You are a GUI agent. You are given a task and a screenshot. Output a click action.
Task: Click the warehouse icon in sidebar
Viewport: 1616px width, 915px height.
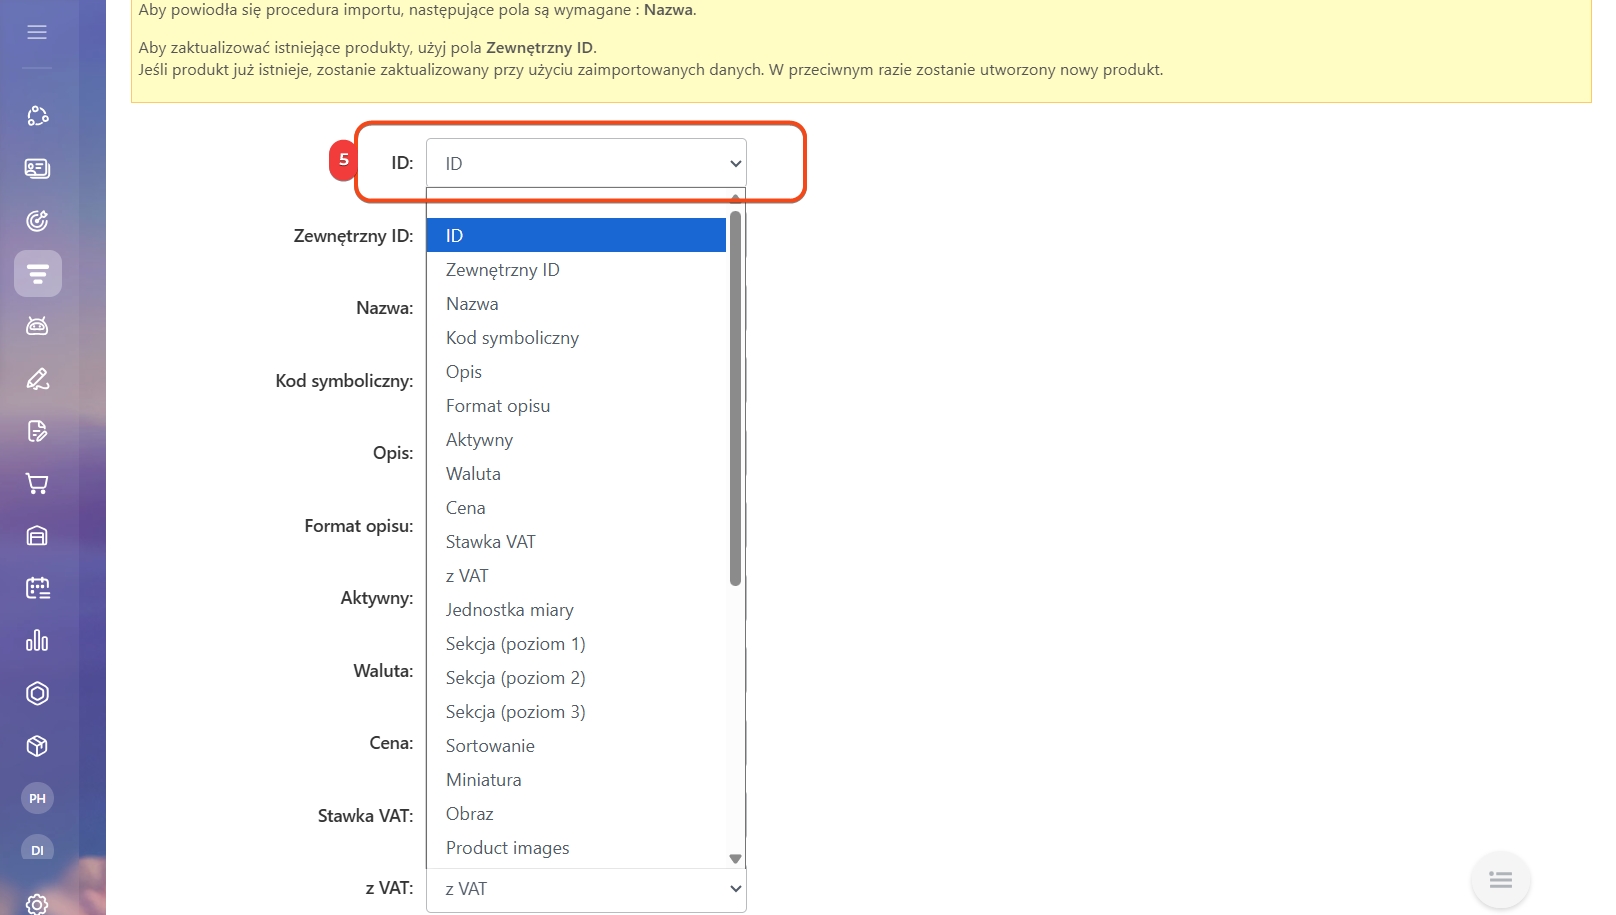tap(37, 536)
